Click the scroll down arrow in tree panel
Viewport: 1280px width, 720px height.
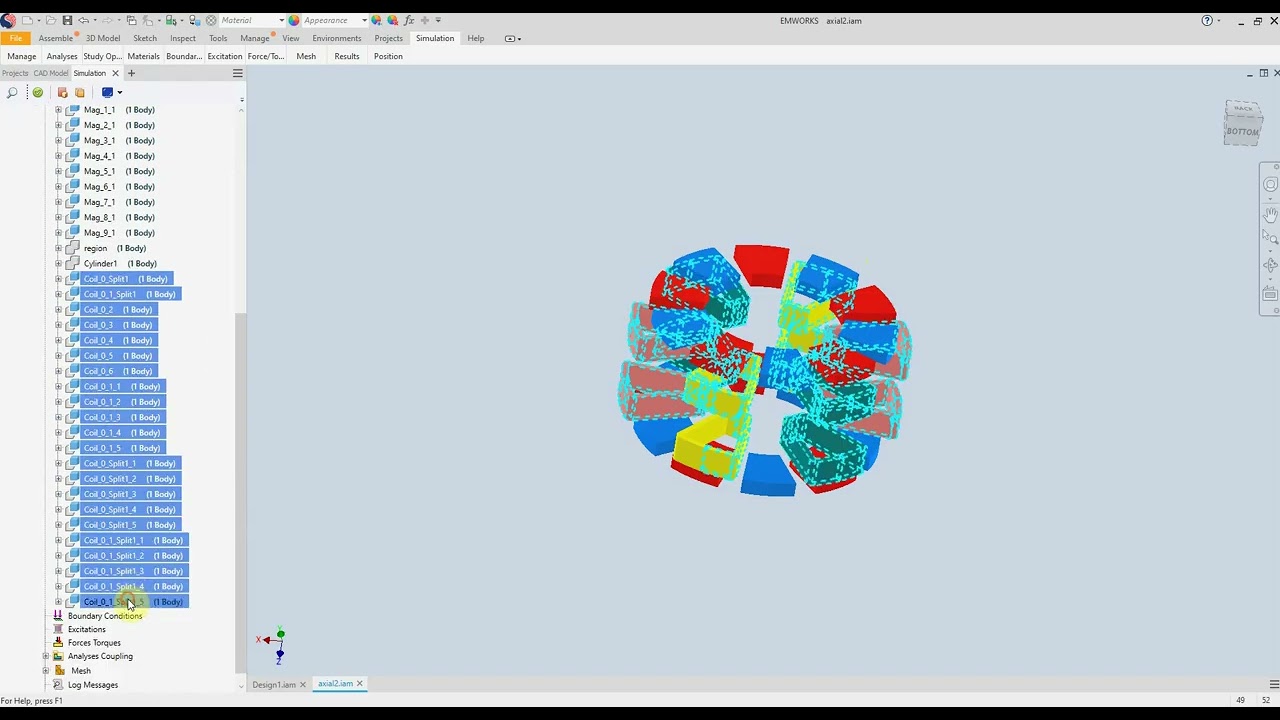(x=240, y=685)
